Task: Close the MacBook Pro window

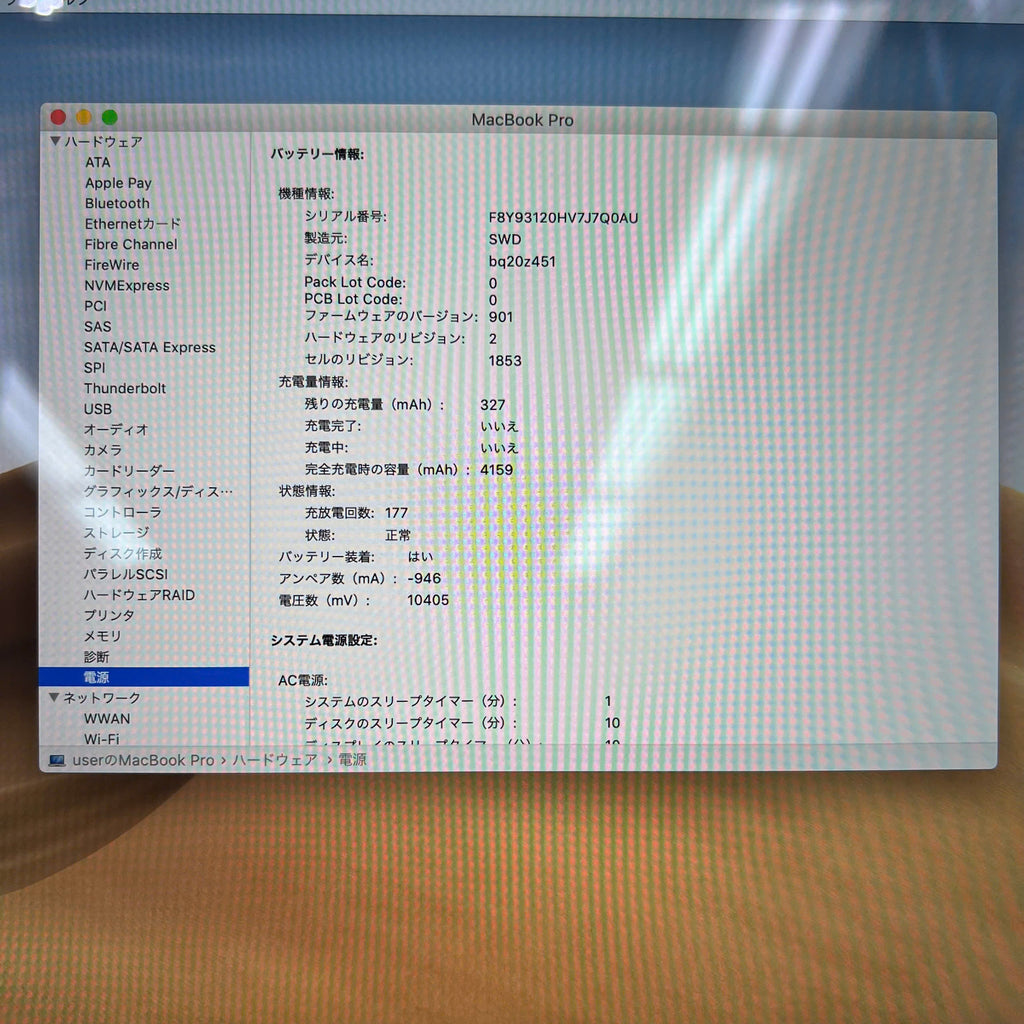Action: (x=58, y=117)
